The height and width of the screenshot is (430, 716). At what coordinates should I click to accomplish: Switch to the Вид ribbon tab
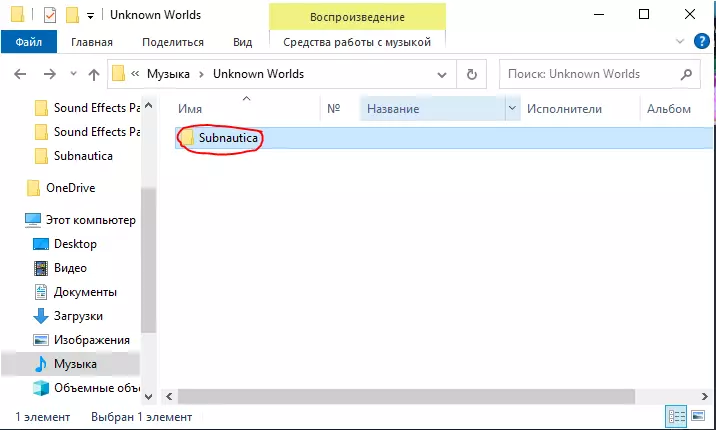pyautogui.click(x=242, y=42)
